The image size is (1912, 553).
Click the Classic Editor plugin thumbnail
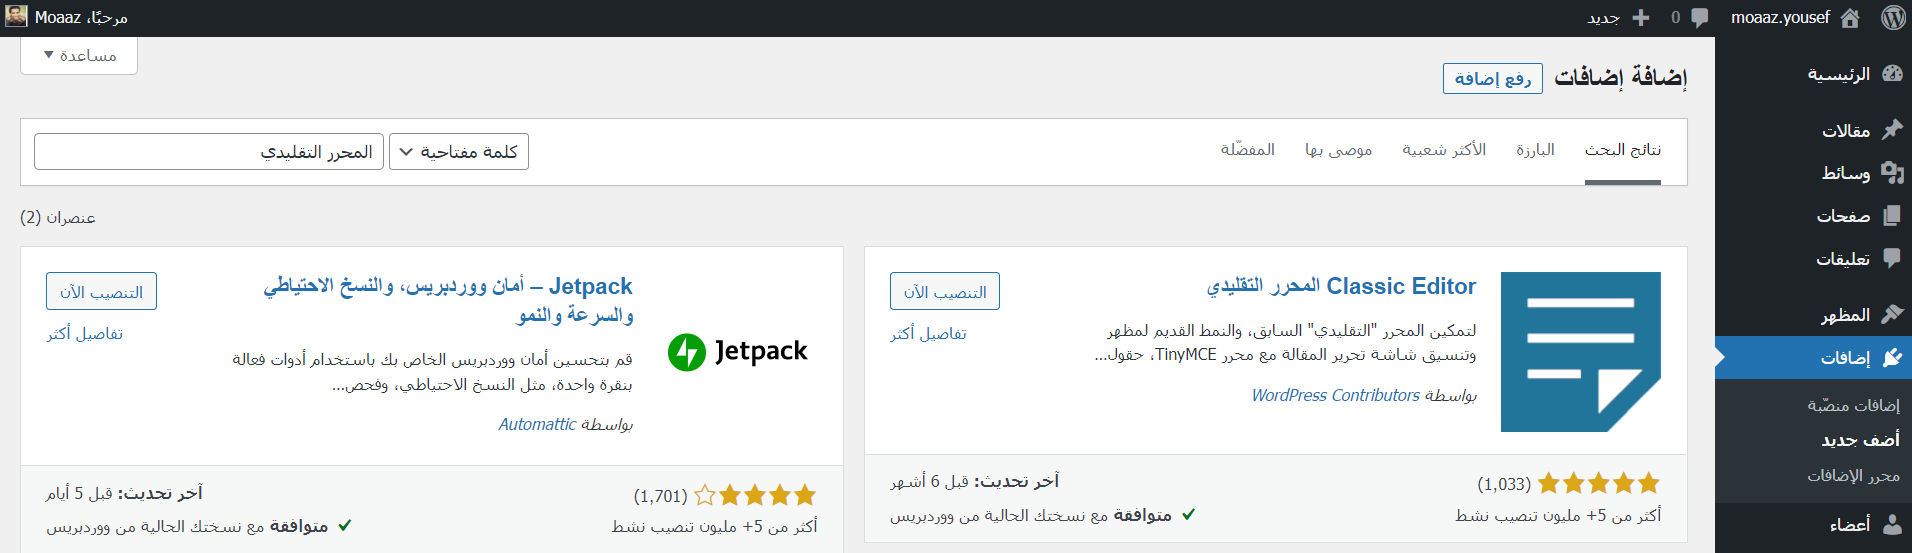1580,352
